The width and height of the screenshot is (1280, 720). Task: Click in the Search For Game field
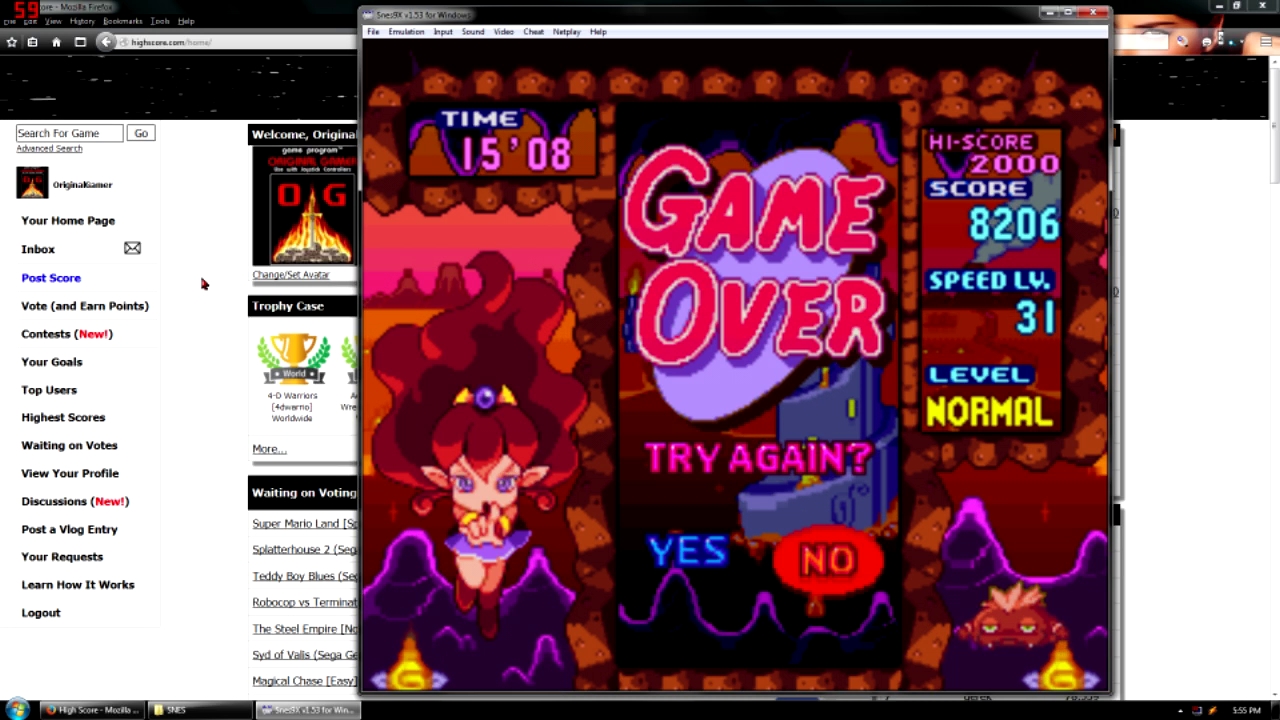pos(69,133)
